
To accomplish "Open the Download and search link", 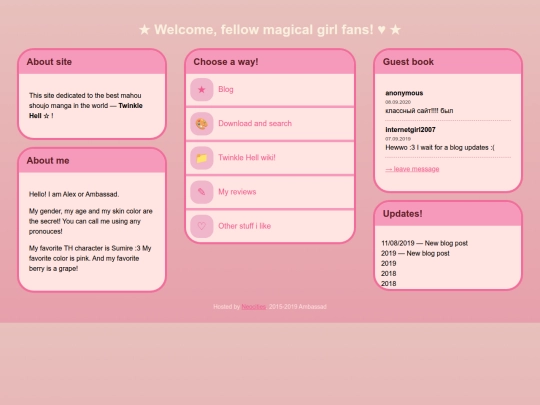I will pos(255,123).
